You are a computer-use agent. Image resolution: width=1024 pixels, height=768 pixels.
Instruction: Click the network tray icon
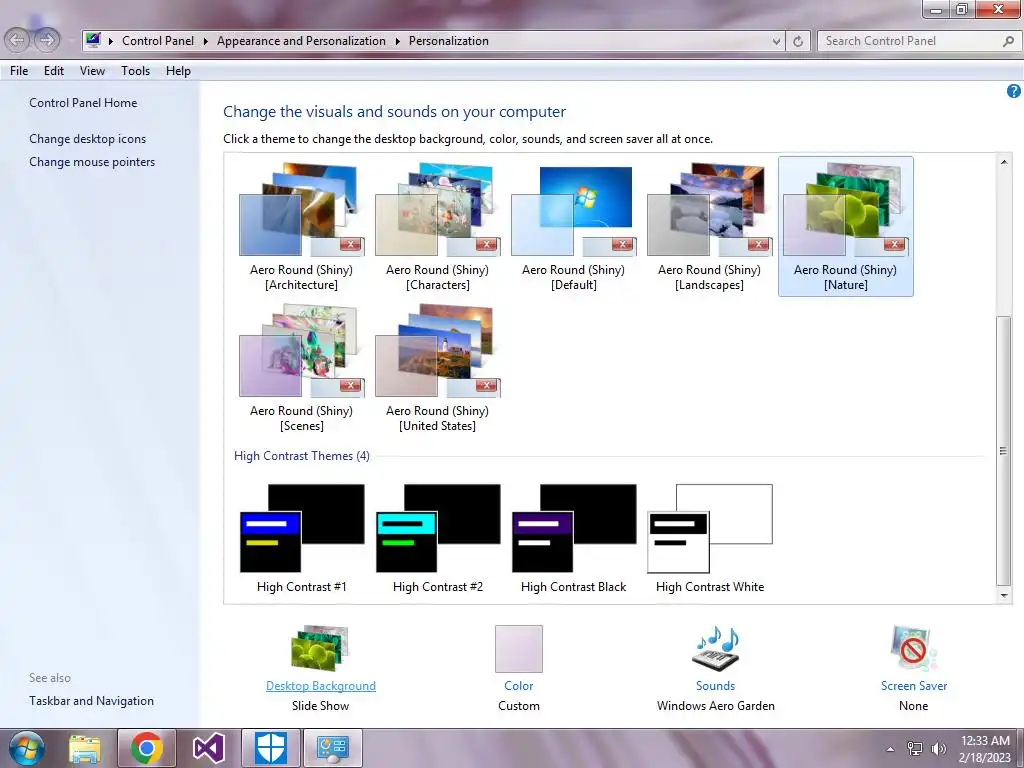click(915, 749)
